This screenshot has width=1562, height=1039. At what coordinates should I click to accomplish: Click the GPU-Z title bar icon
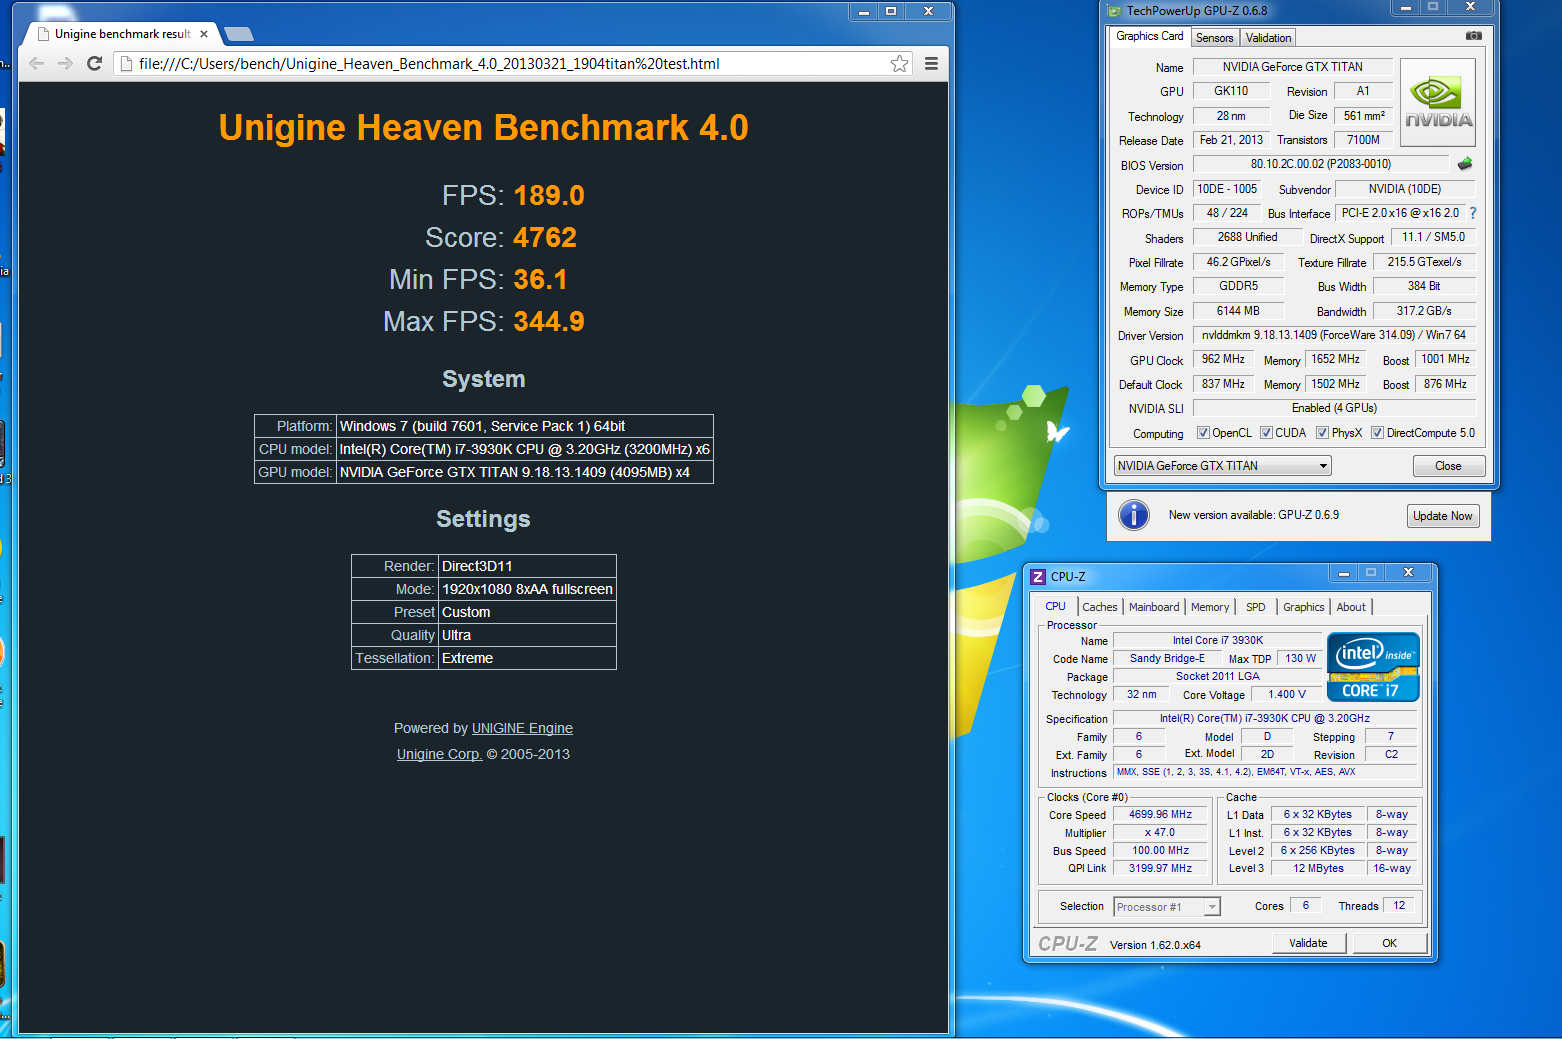click(1115, 11)
